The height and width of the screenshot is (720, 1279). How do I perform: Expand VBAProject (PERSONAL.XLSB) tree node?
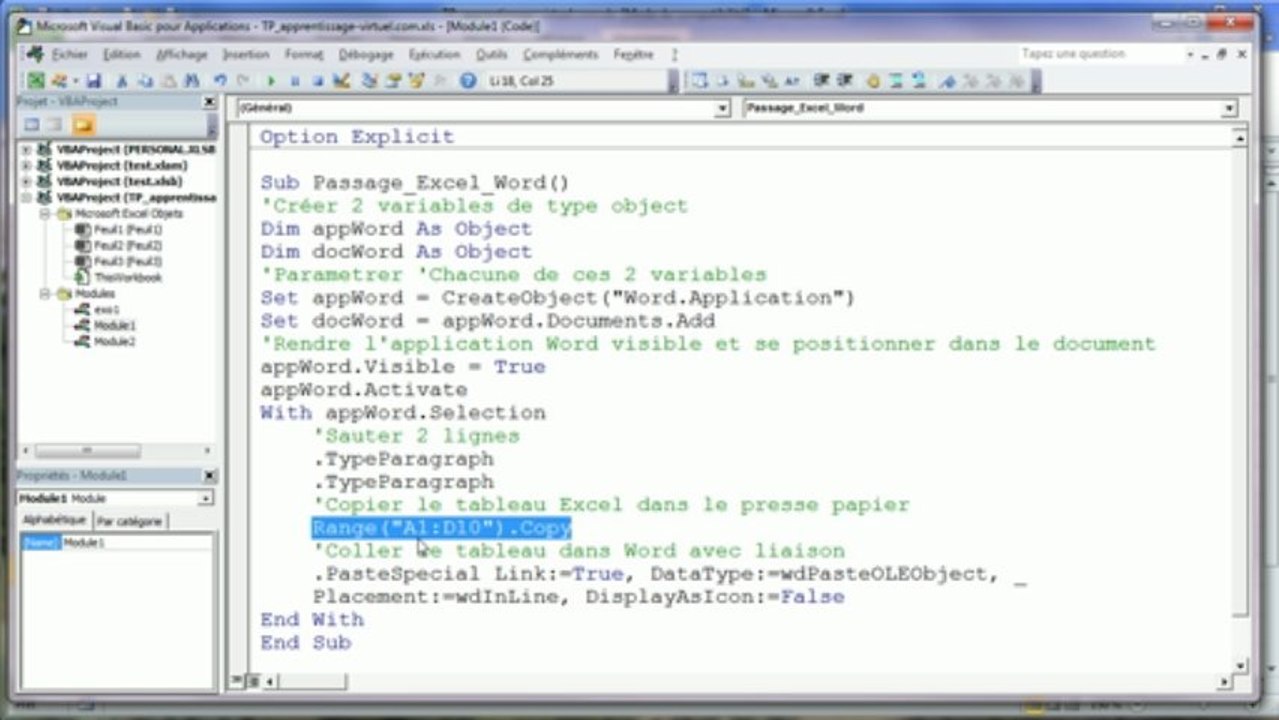click(26, 149)
